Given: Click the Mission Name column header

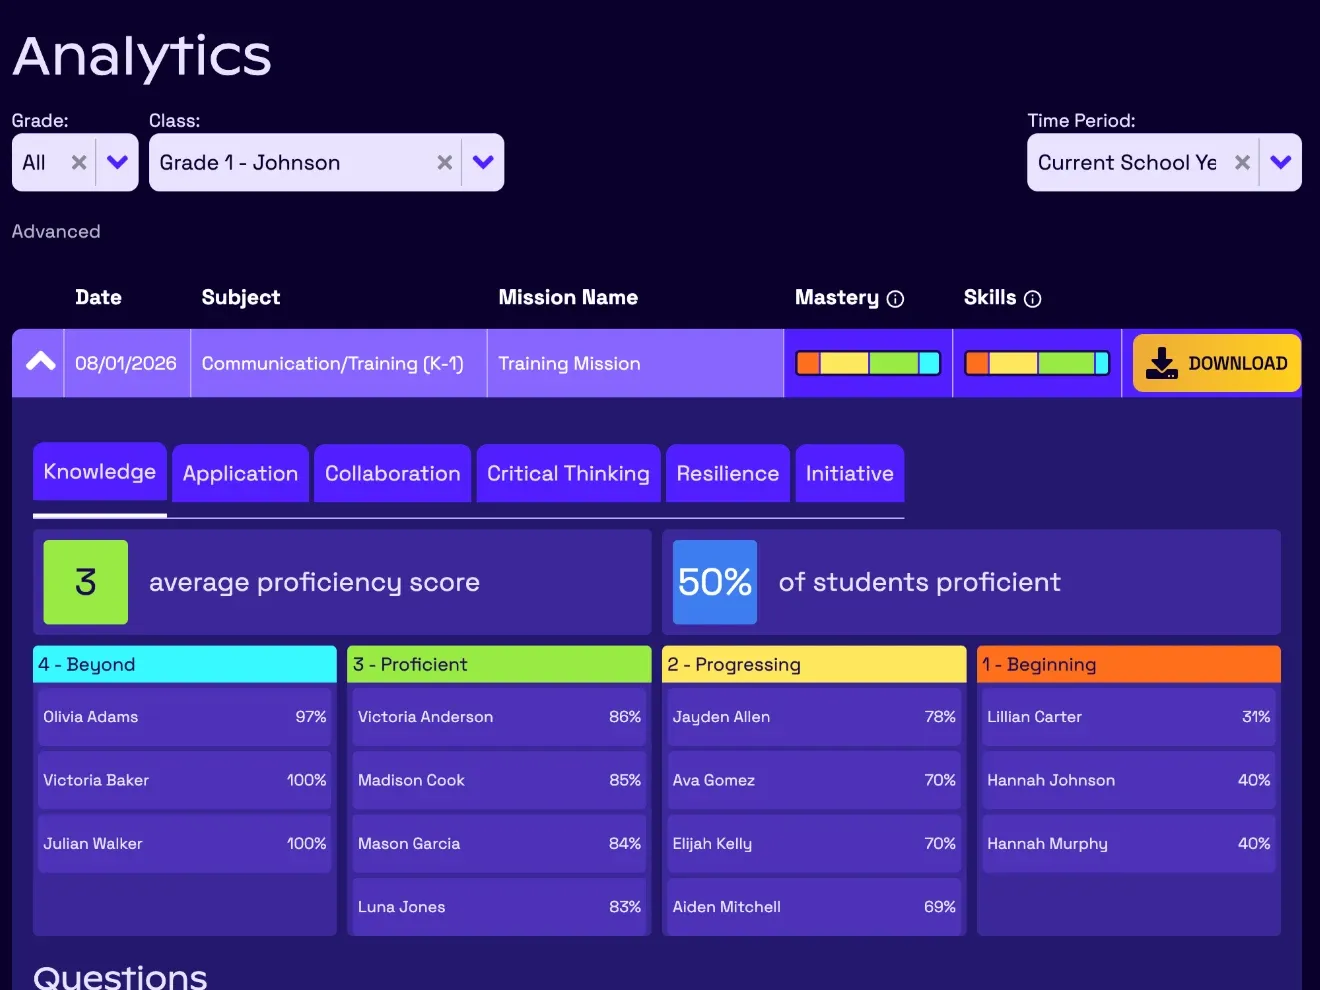Looking at the screenshot, I should pos(568,297).
